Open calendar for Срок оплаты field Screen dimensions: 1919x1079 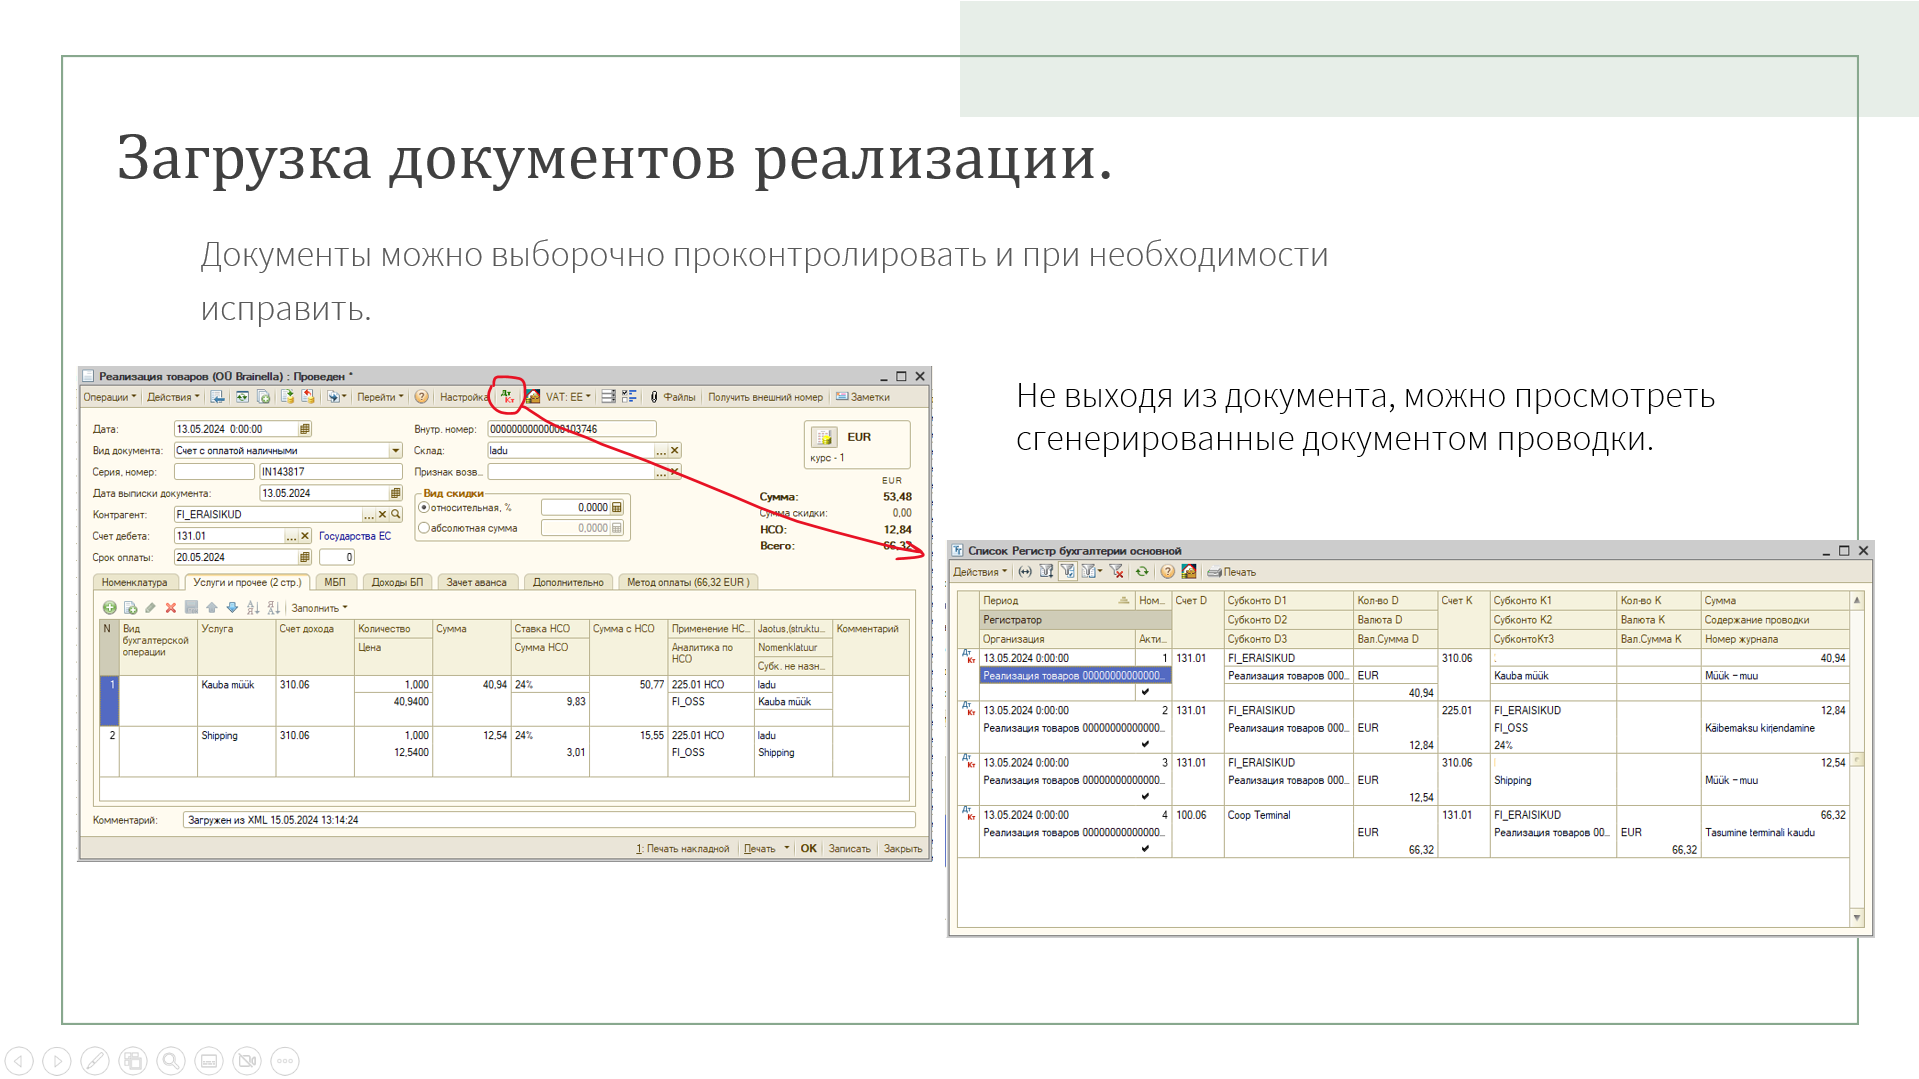pos(305,557)
